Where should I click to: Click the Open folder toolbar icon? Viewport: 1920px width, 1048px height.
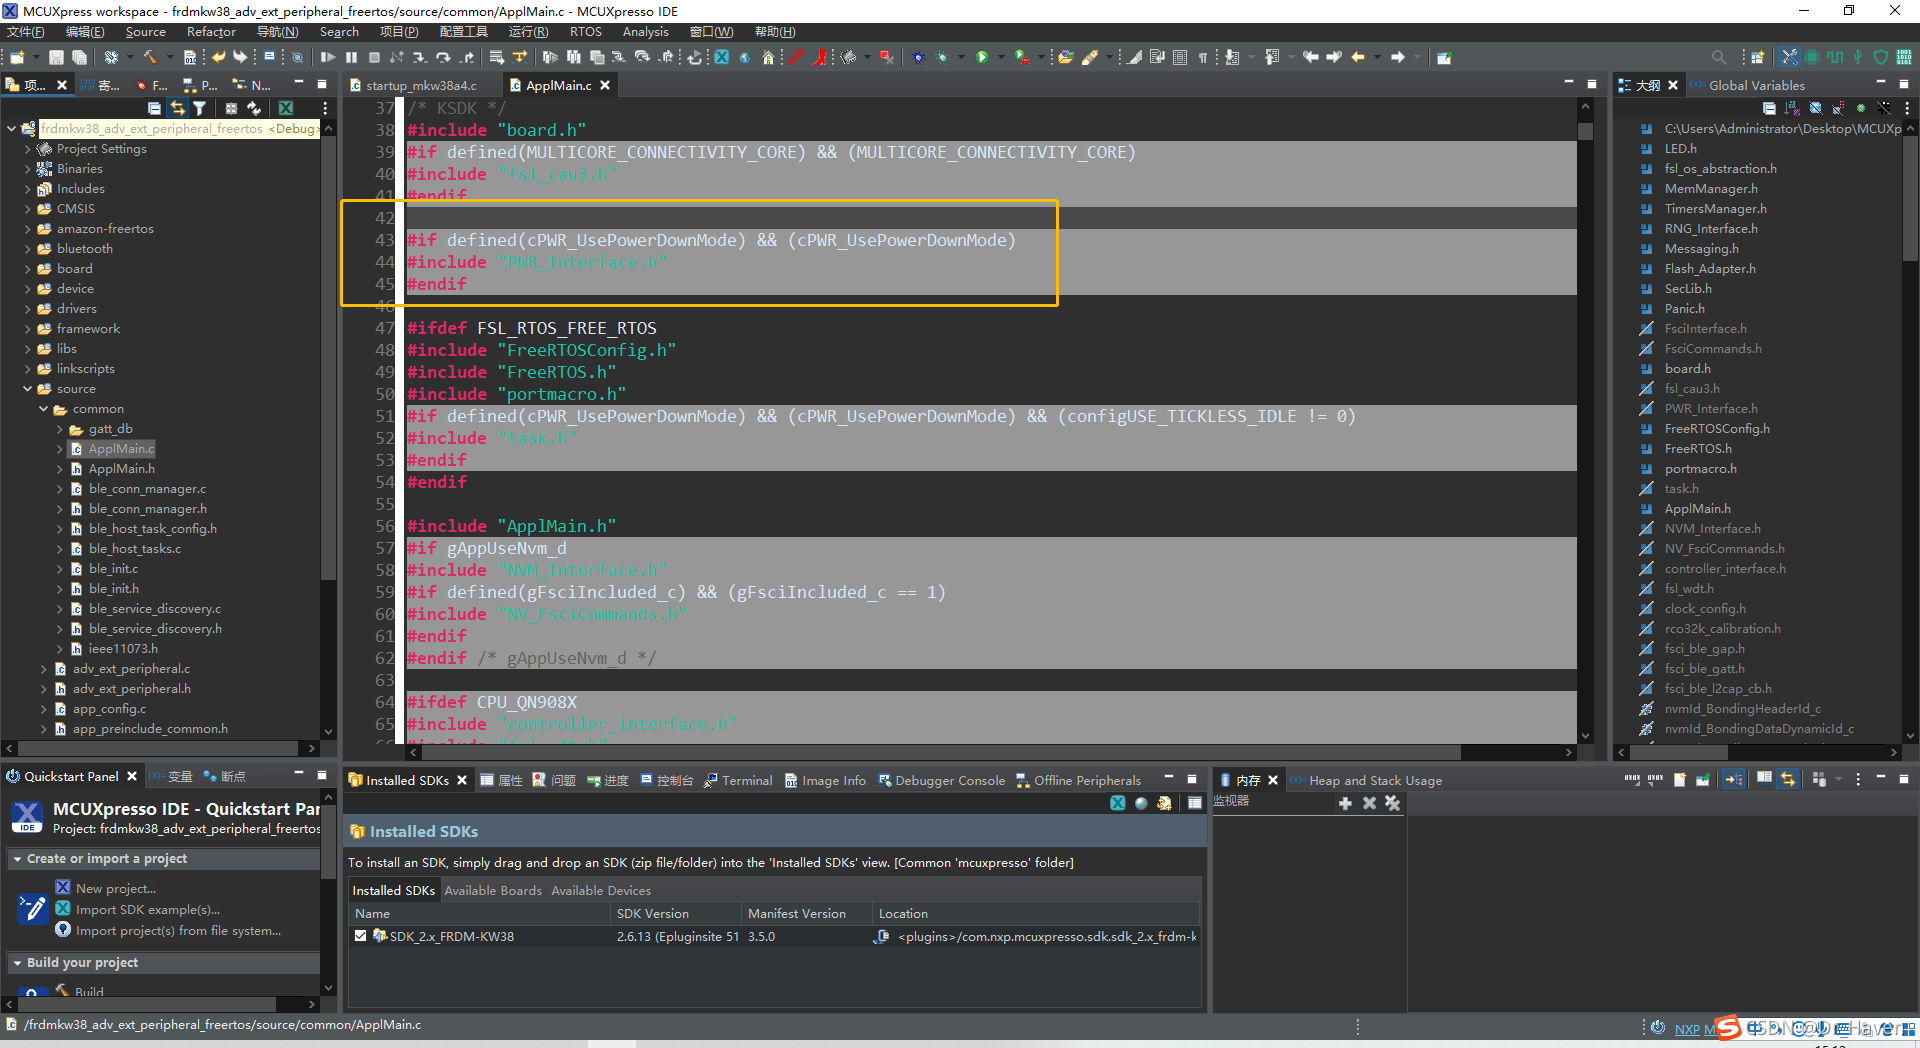1066,58
